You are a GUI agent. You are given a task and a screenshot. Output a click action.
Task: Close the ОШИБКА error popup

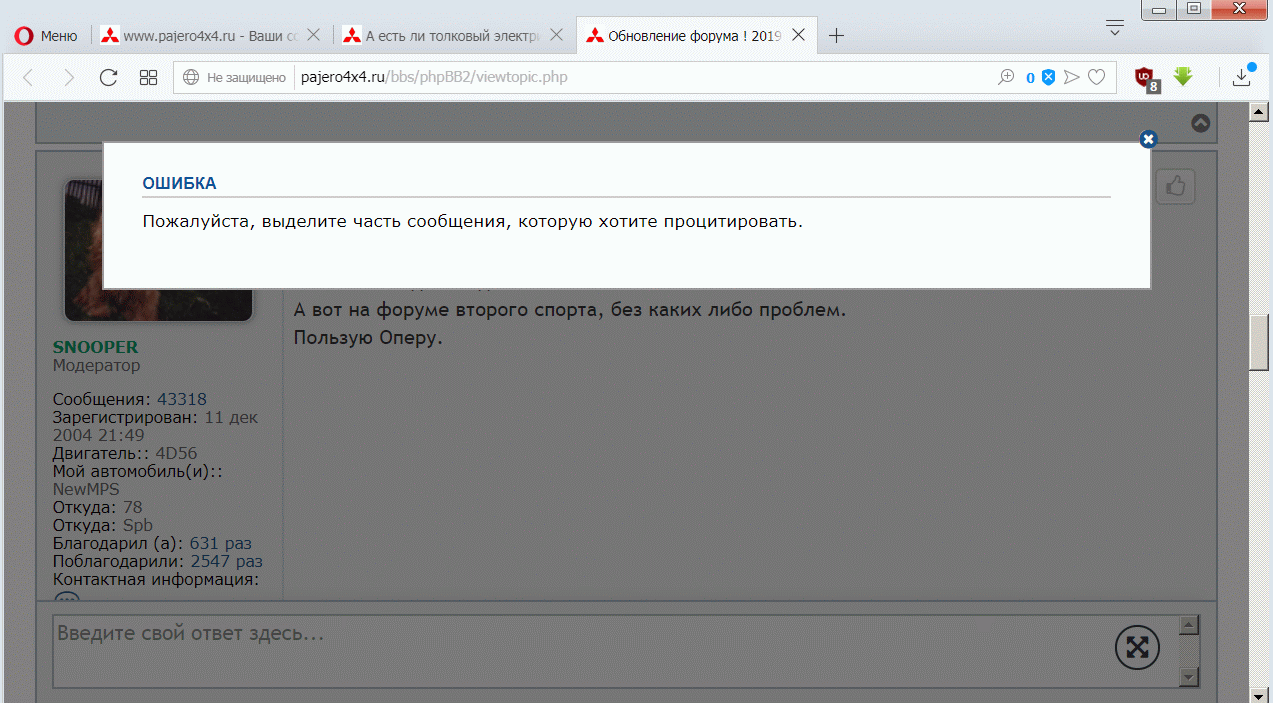tap(1148, 139)
